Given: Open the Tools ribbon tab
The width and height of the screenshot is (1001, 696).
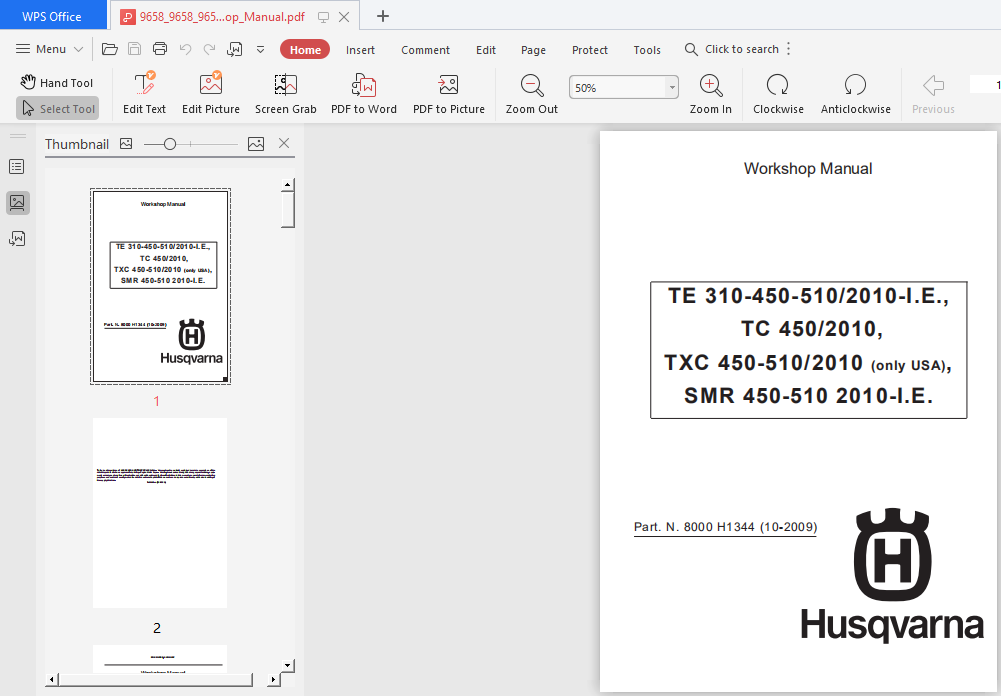Looking at the screenshot, I should pos(647,50).
